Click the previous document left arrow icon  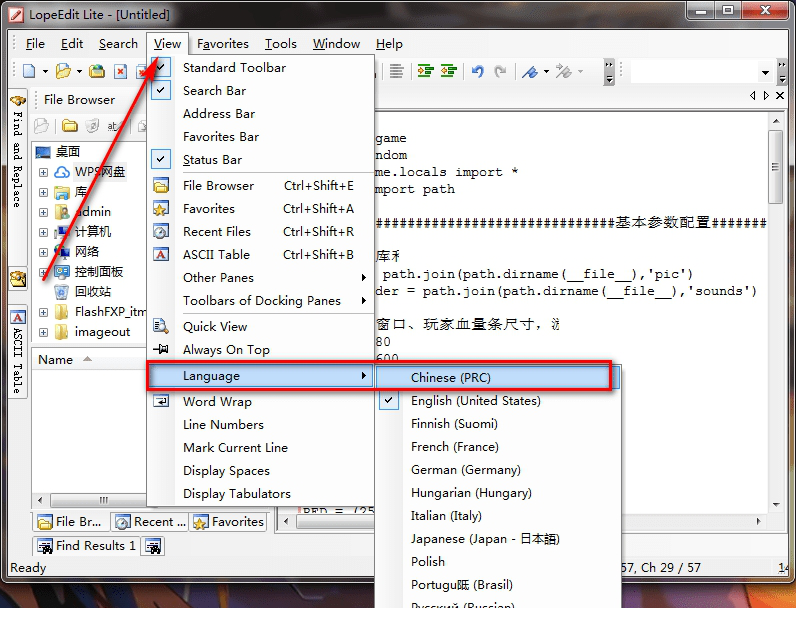coord(753,95)
